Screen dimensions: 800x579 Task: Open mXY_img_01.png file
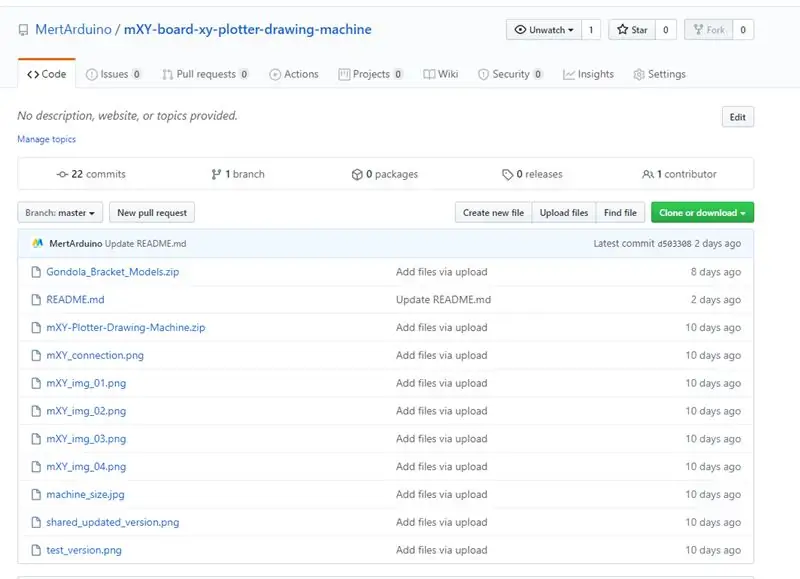86,383
